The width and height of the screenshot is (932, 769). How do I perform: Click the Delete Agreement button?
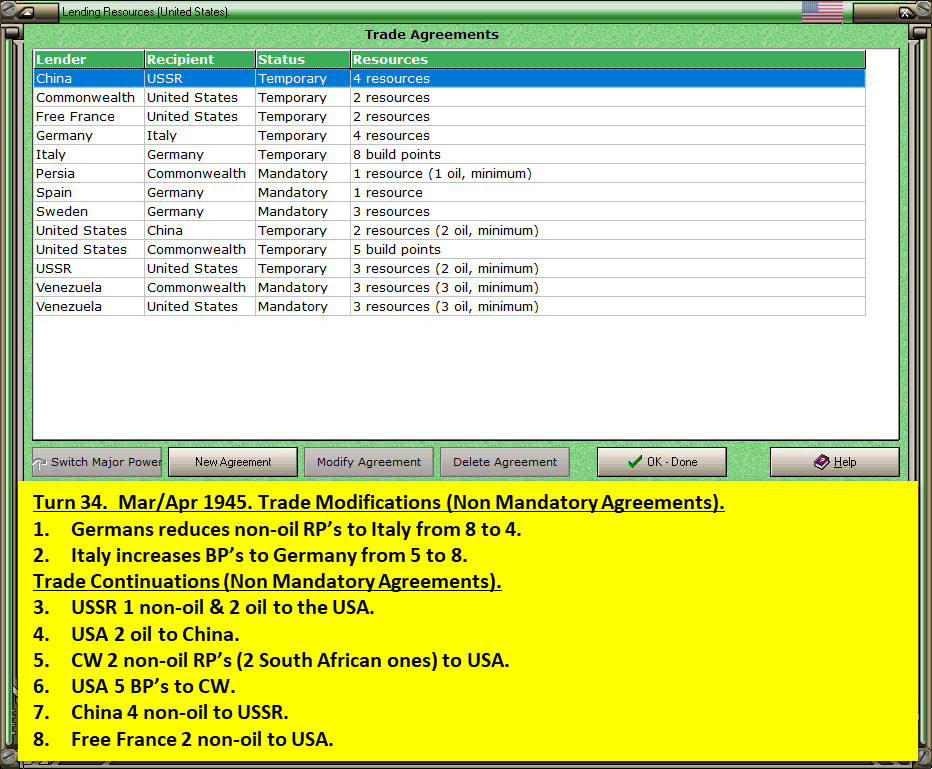[505, 462]
